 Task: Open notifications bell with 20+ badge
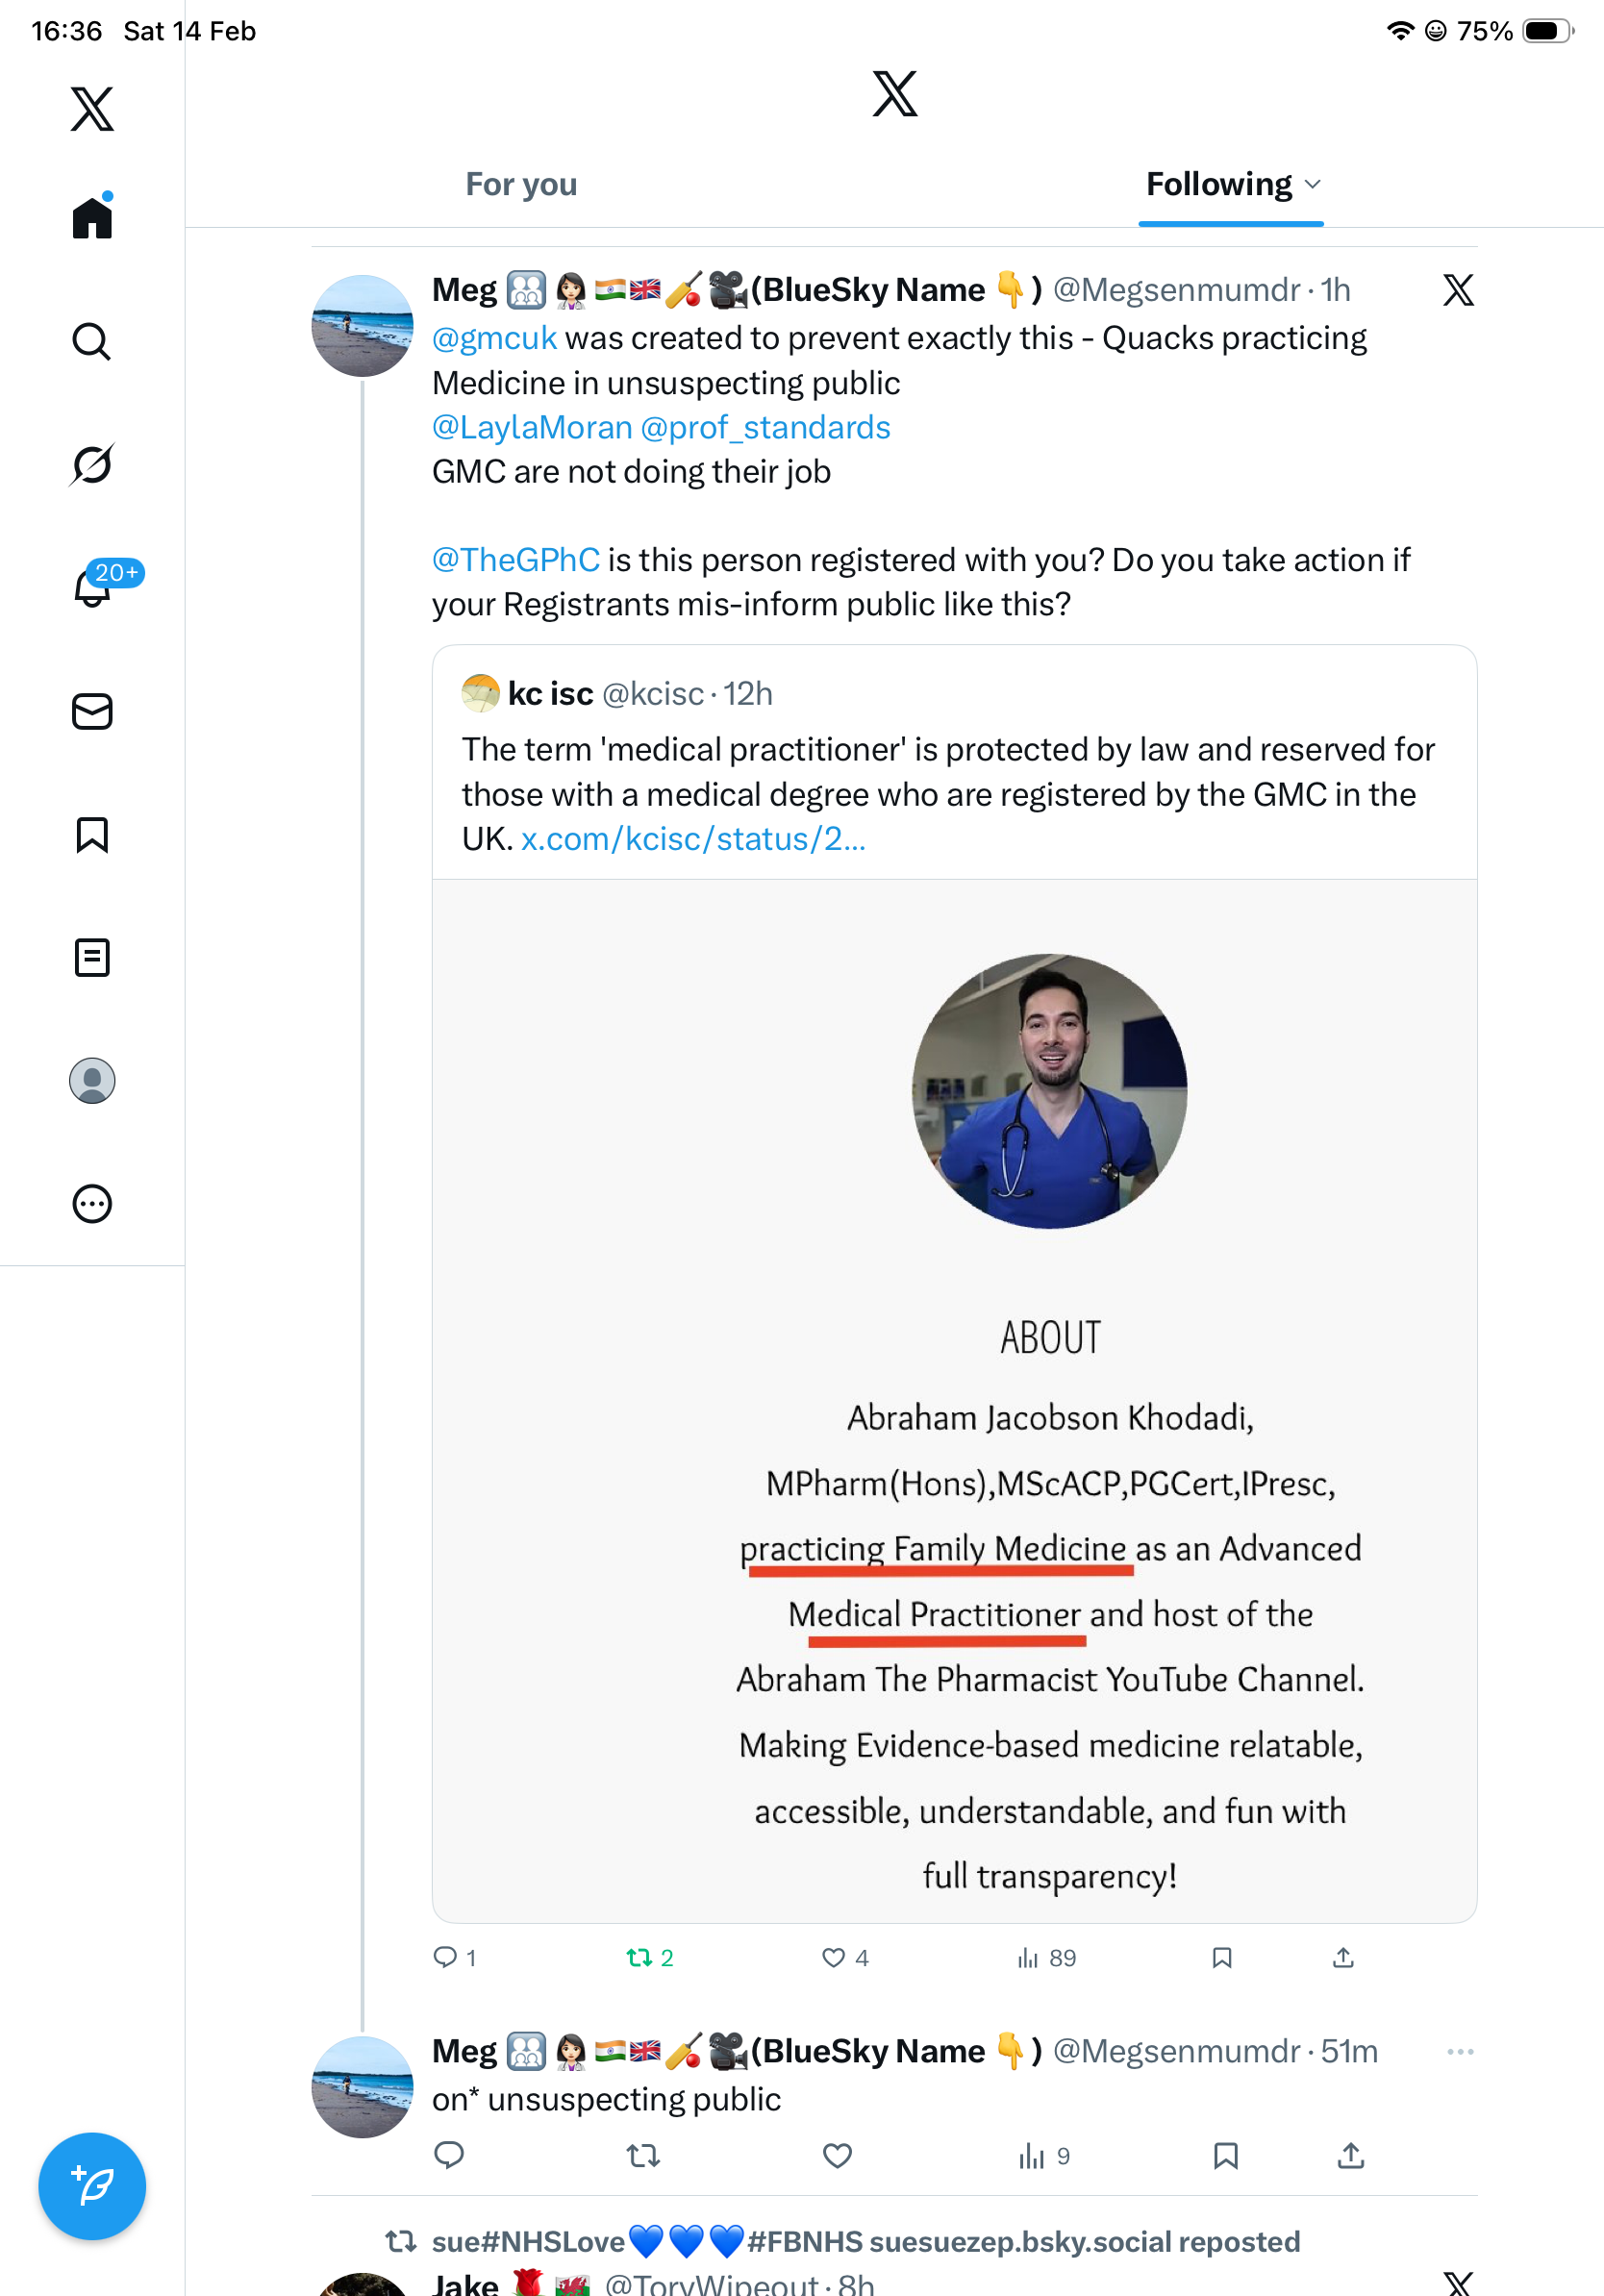[94, 588]
